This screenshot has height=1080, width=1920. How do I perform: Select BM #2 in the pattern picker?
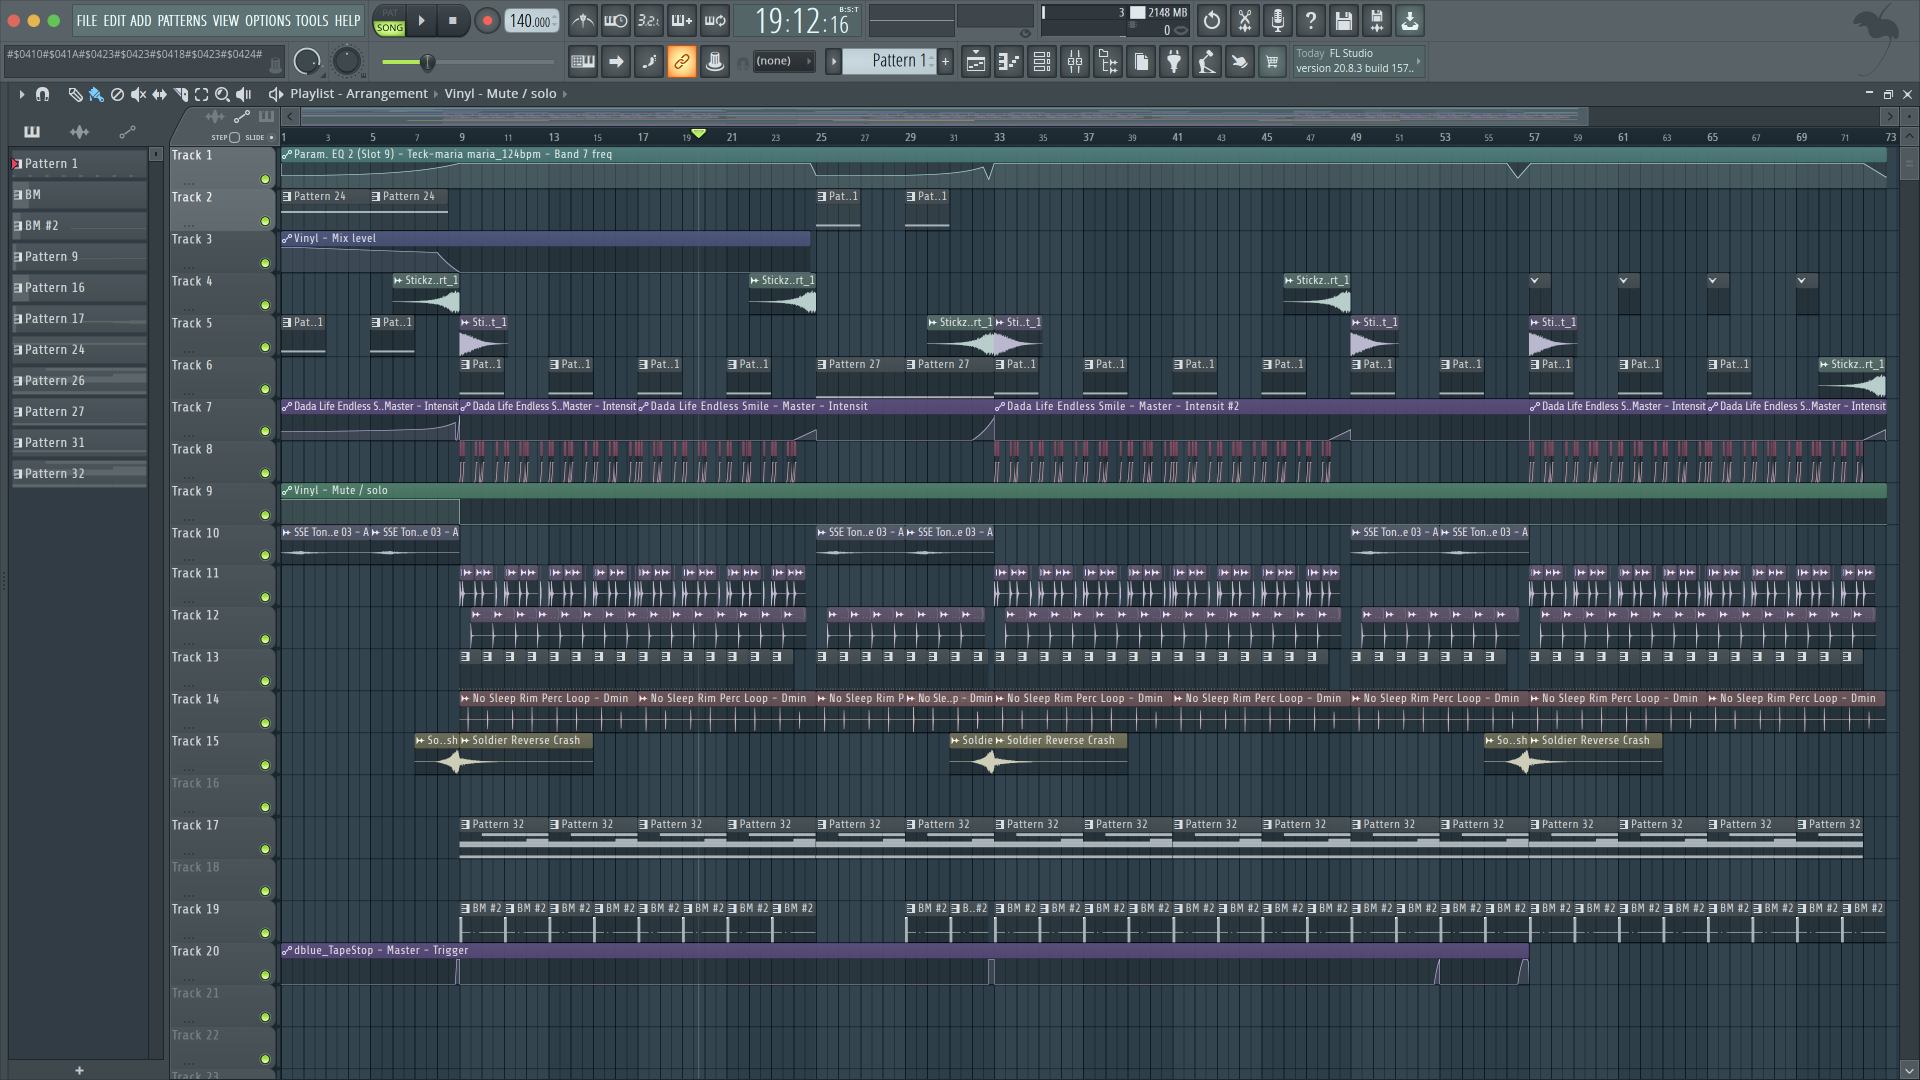pyautogui.click(x=79, y=226)
